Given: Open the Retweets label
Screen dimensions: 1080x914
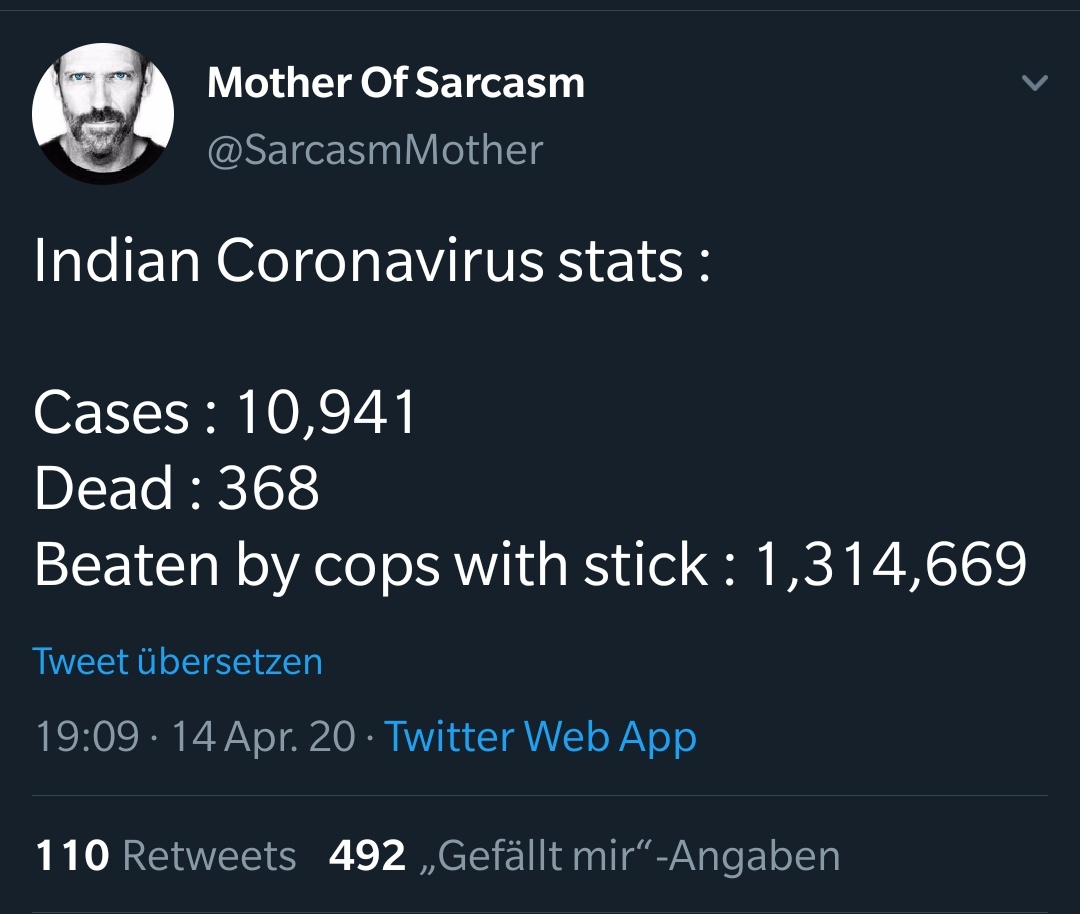Looking at the screenshot, I should pyautogui.click(x=209, y=856).
